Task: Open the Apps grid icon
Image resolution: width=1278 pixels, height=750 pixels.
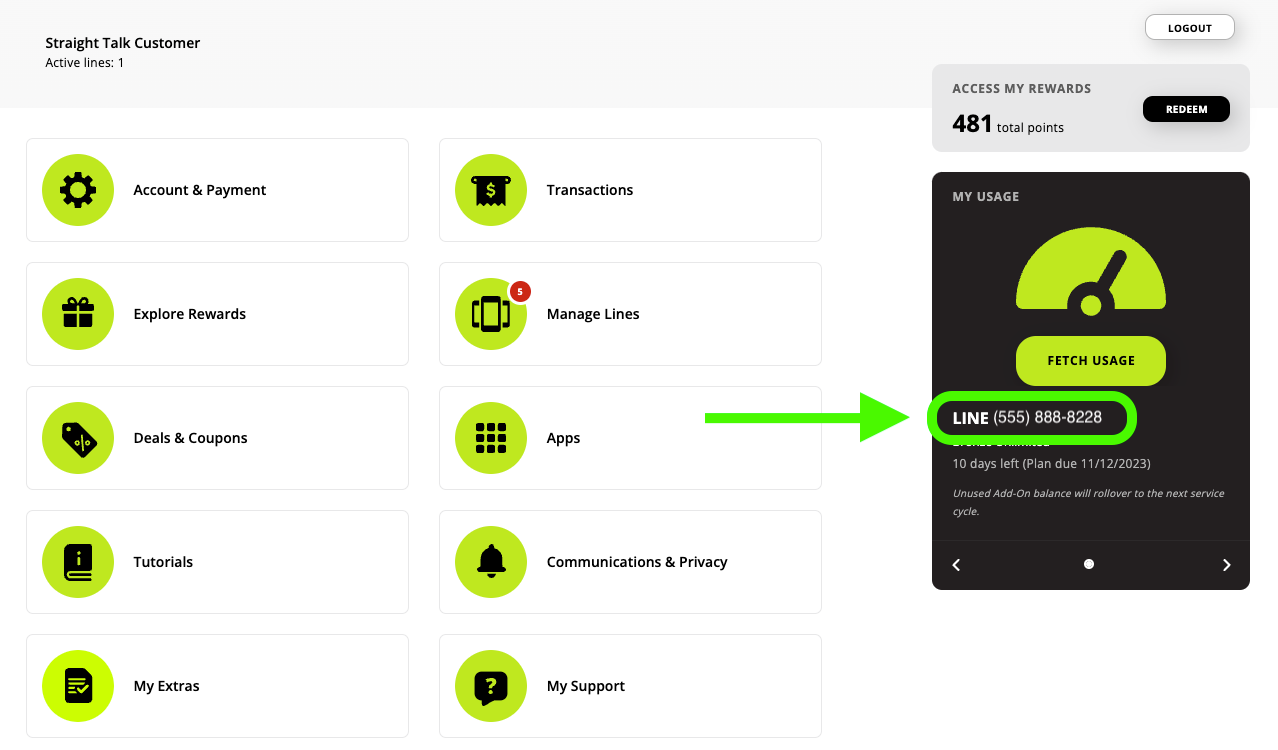Action: point(491,438)
